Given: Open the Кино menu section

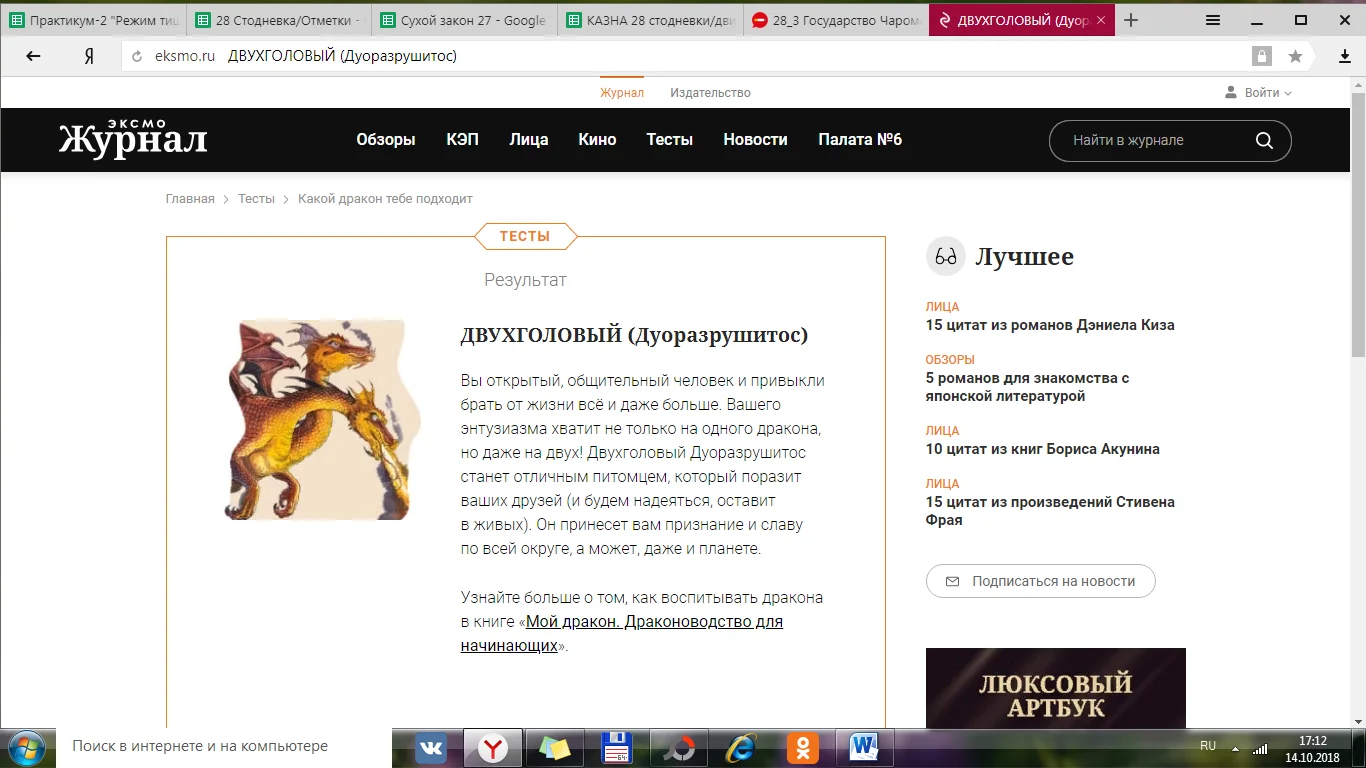Looking at the screenshot, I should [x=597, y=140].
